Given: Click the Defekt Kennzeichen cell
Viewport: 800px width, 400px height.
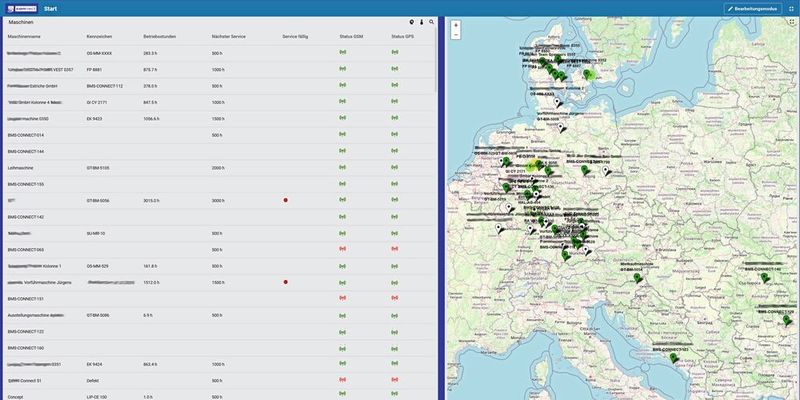Looking at the screenshot, I should pos(92,381).
